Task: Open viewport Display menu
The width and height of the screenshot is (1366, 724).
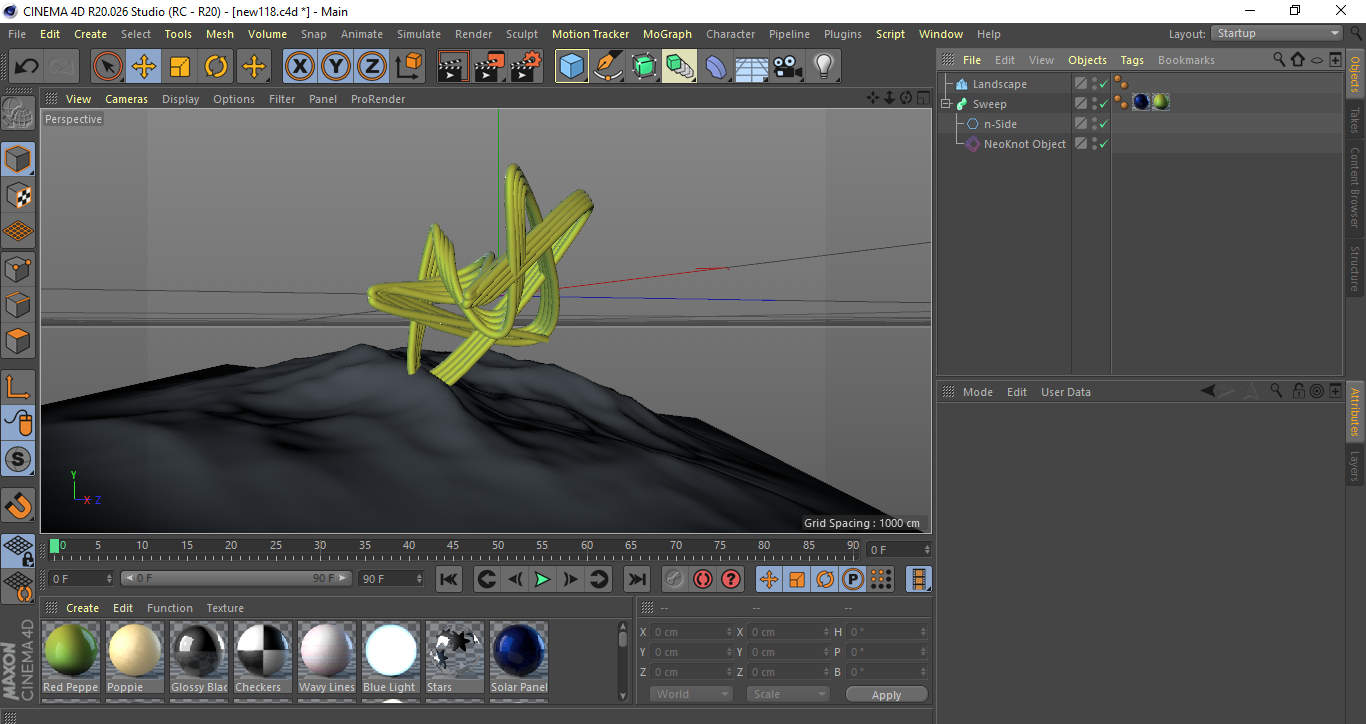Action: (180, 99)
